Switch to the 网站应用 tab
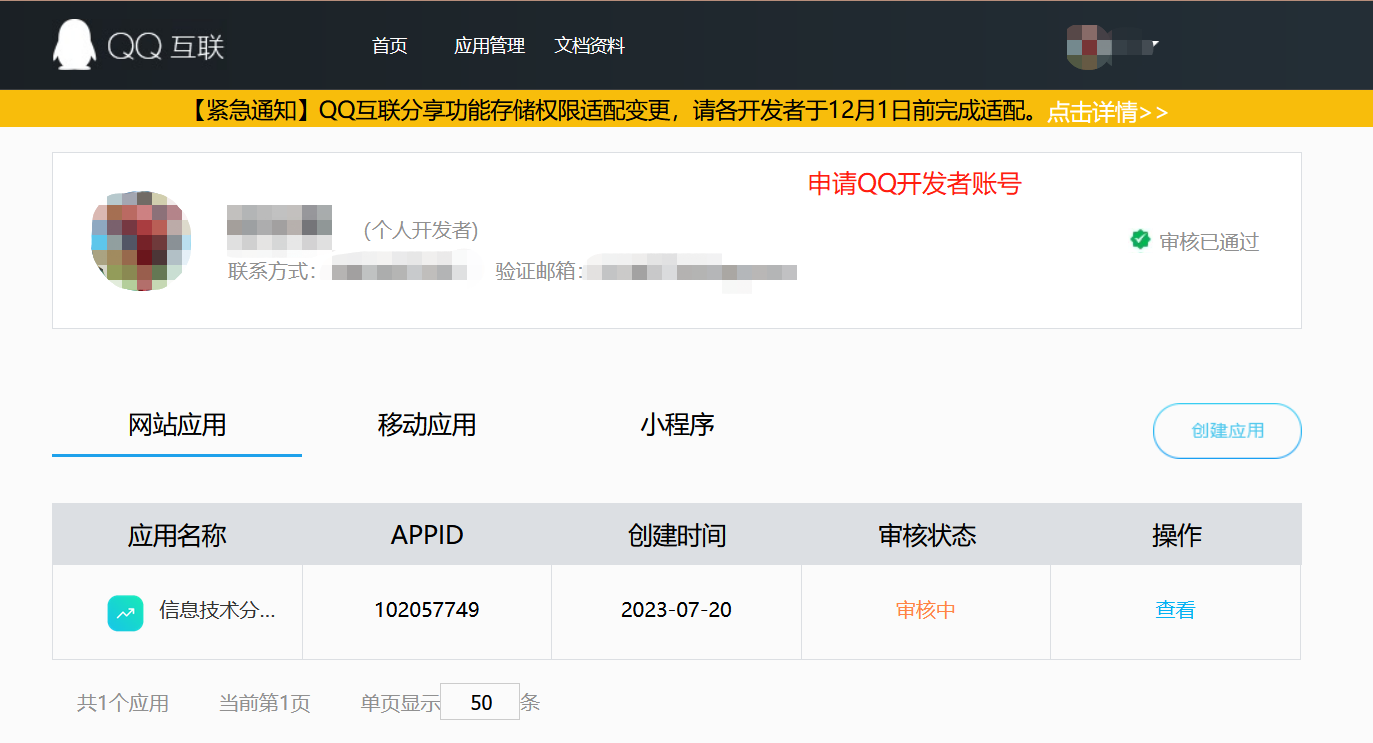1373x743 pixels. 177,425
